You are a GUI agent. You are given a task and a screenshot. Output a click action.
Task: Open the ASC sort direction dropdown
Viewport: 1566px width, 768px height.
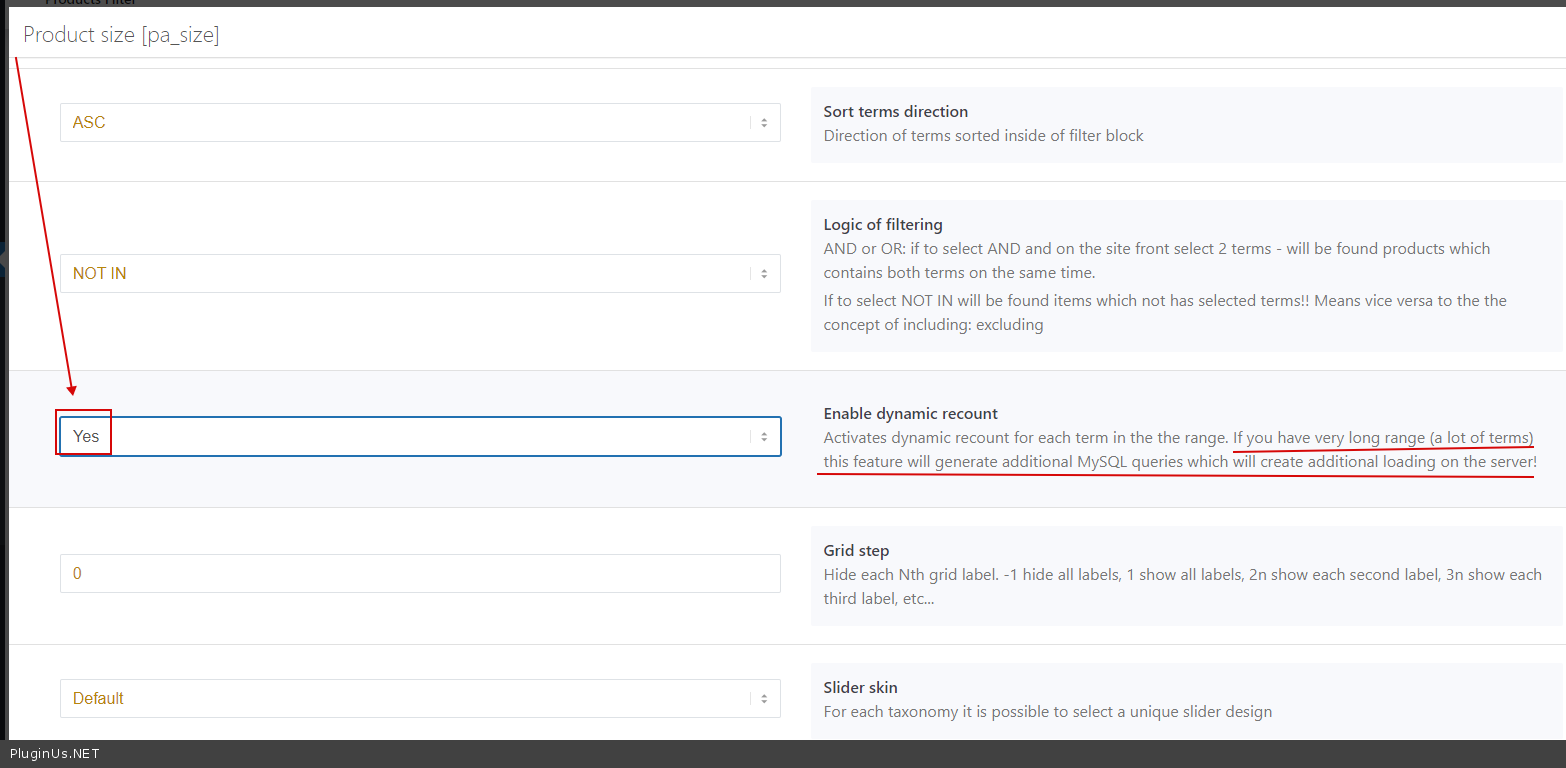pyautogui.click(x=400, y=123)
